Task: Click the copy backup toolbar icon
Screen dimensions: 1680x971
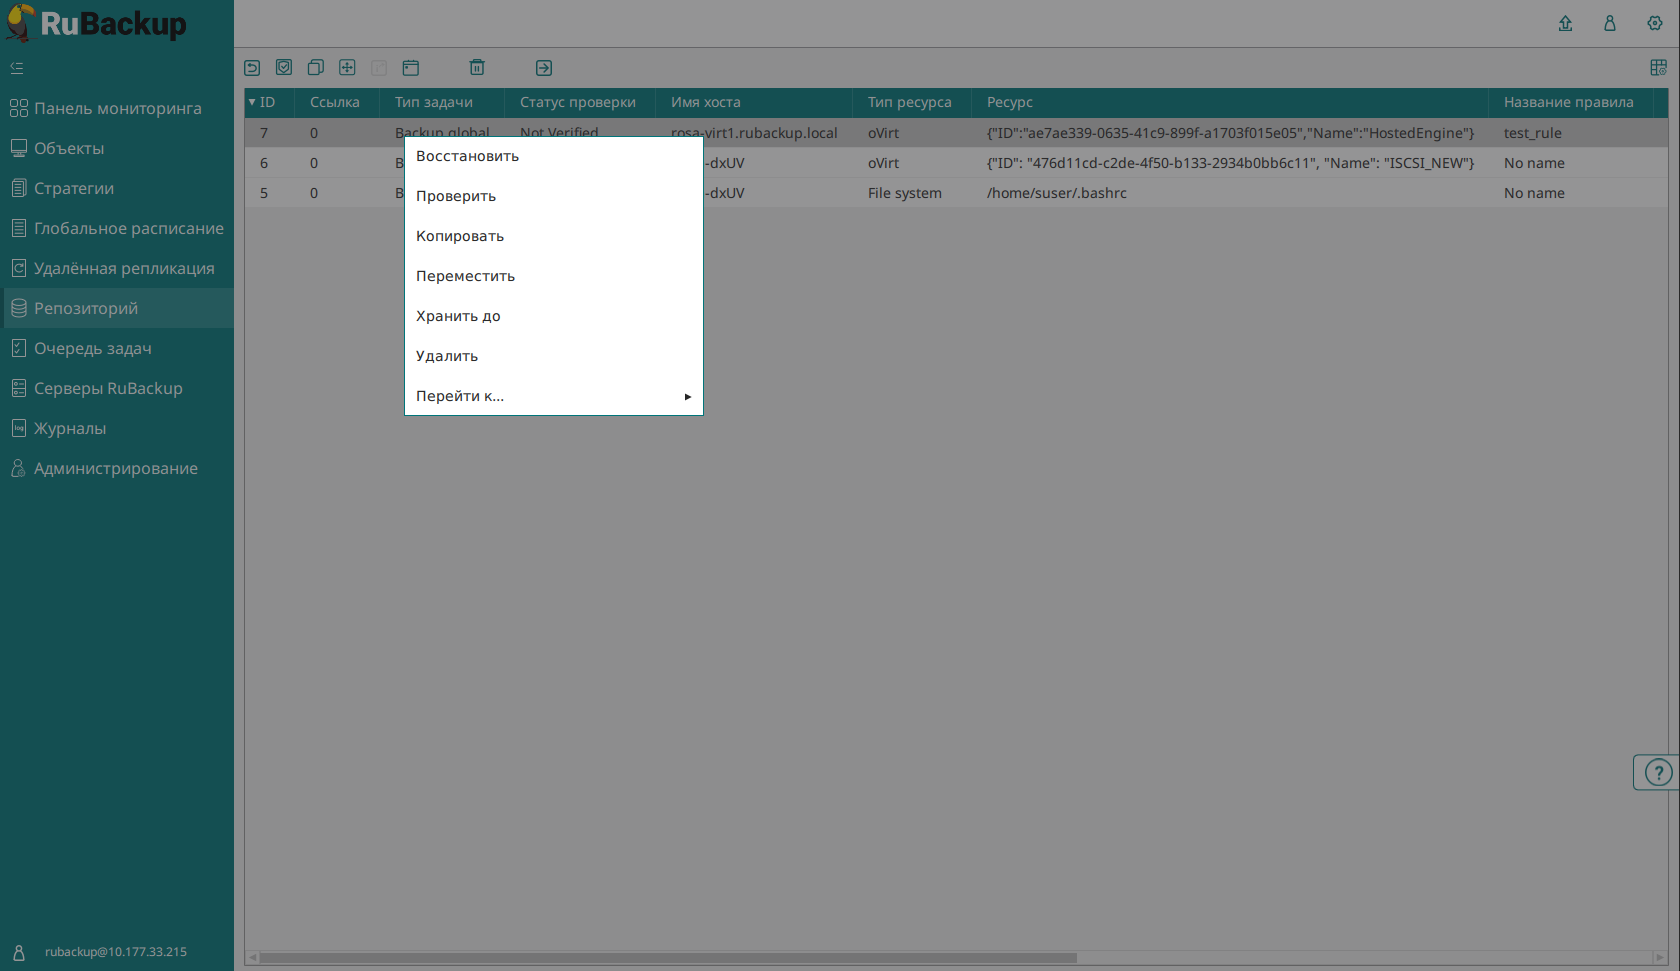Action: 315,68
